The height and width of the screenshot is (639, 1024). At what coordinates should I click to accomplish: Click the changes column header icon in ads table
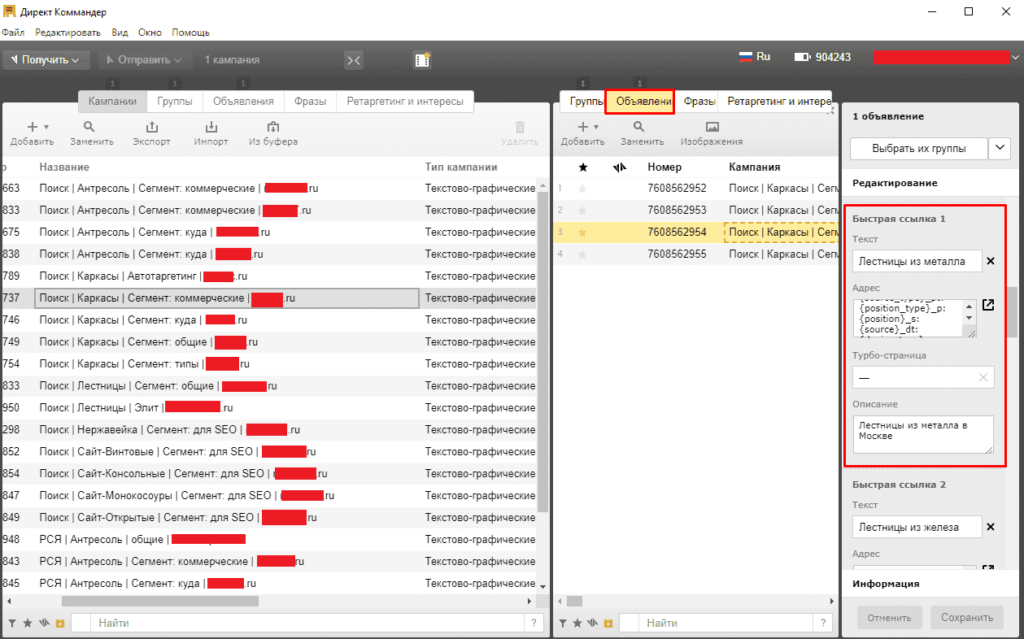620,167
